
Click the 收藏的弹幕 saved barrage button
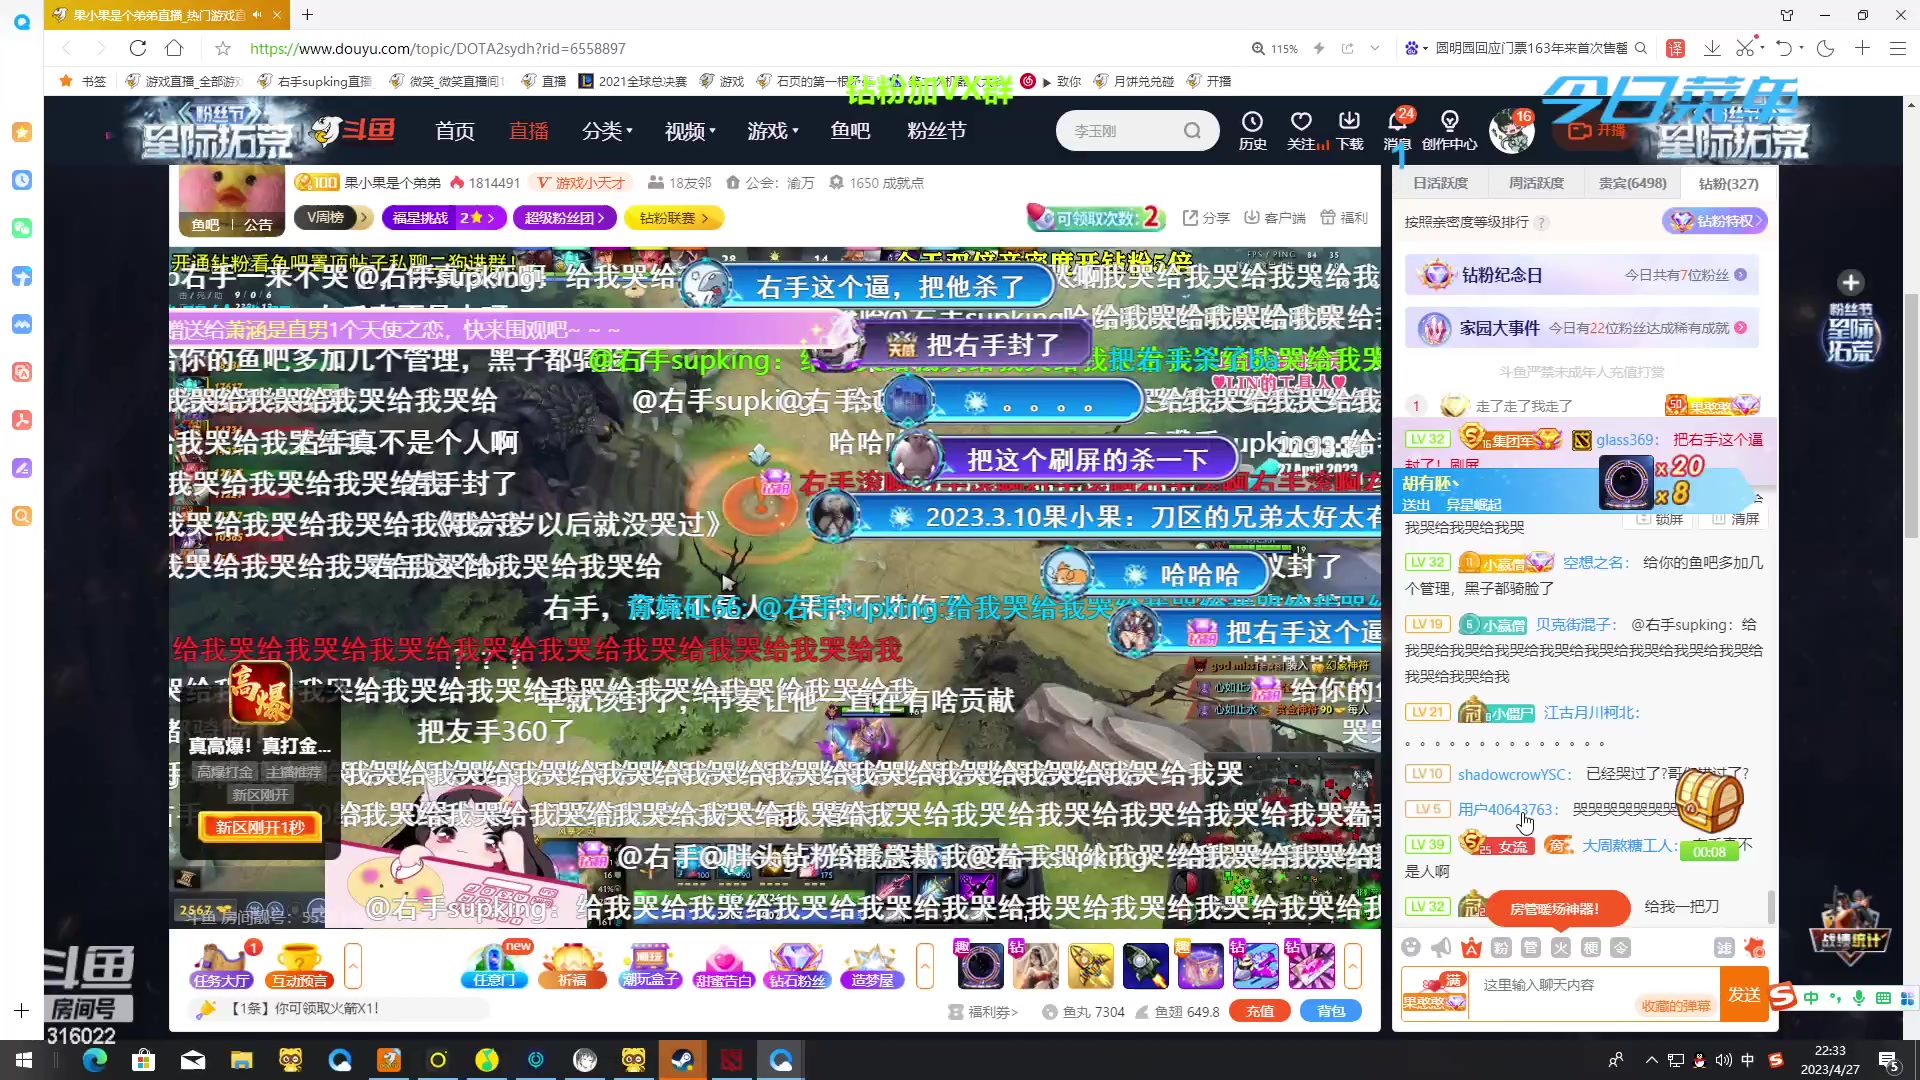(x=1676, y=1006)
